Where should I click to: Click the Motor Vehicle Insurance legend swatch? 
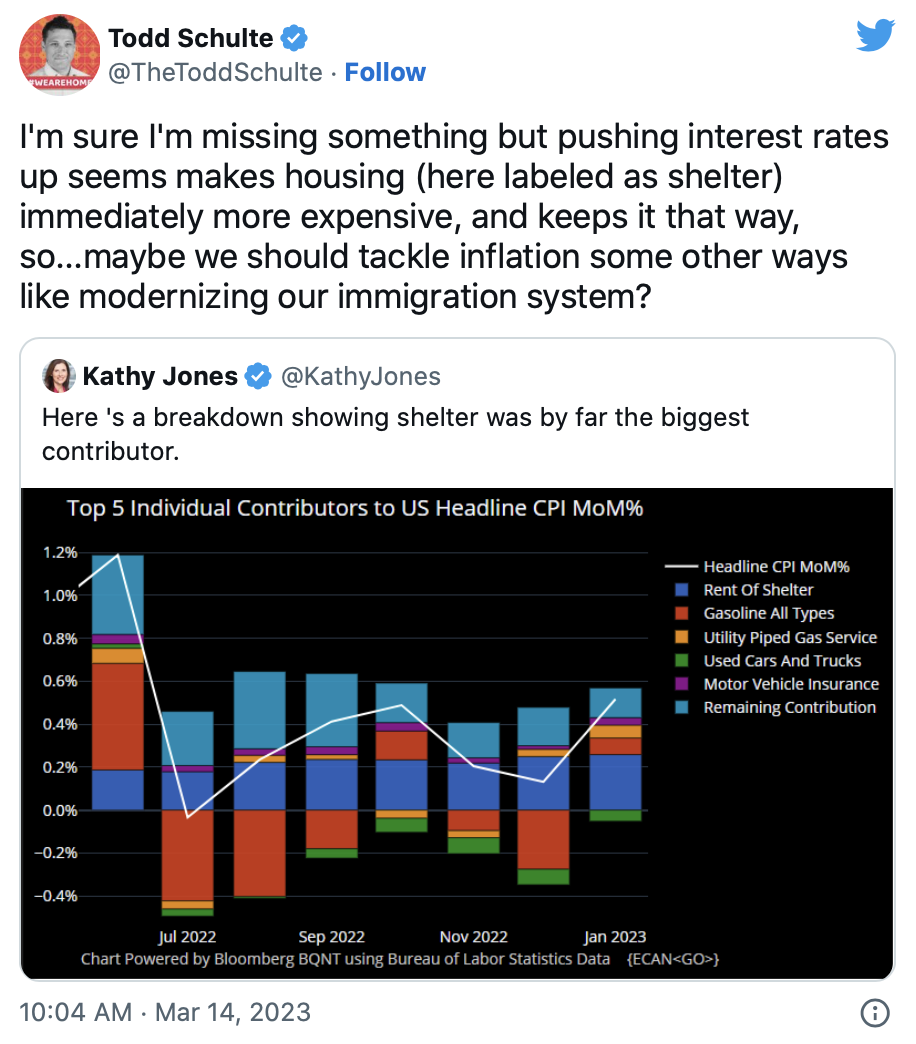tap(683, 685)
